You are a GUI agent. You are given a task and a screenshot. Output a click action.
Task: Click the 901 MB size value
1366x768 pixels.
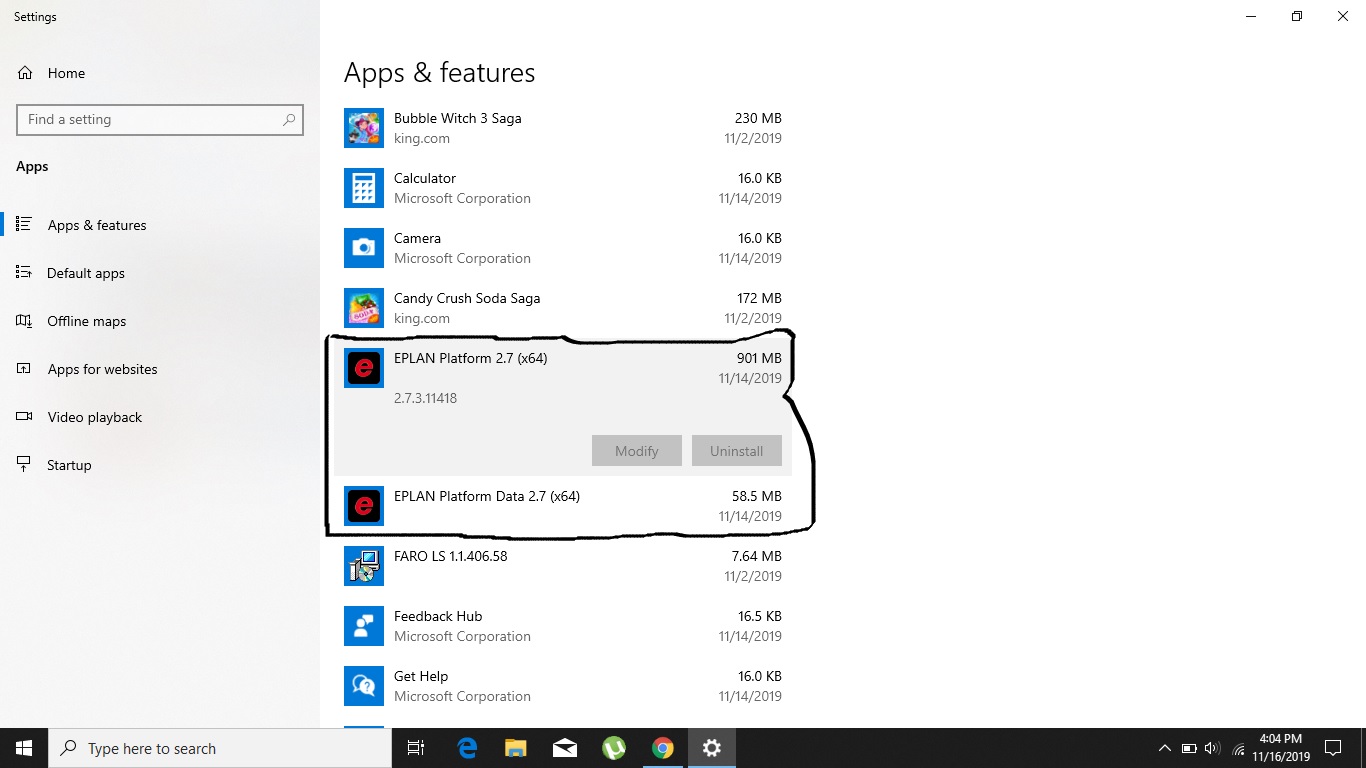coord(759,358)
